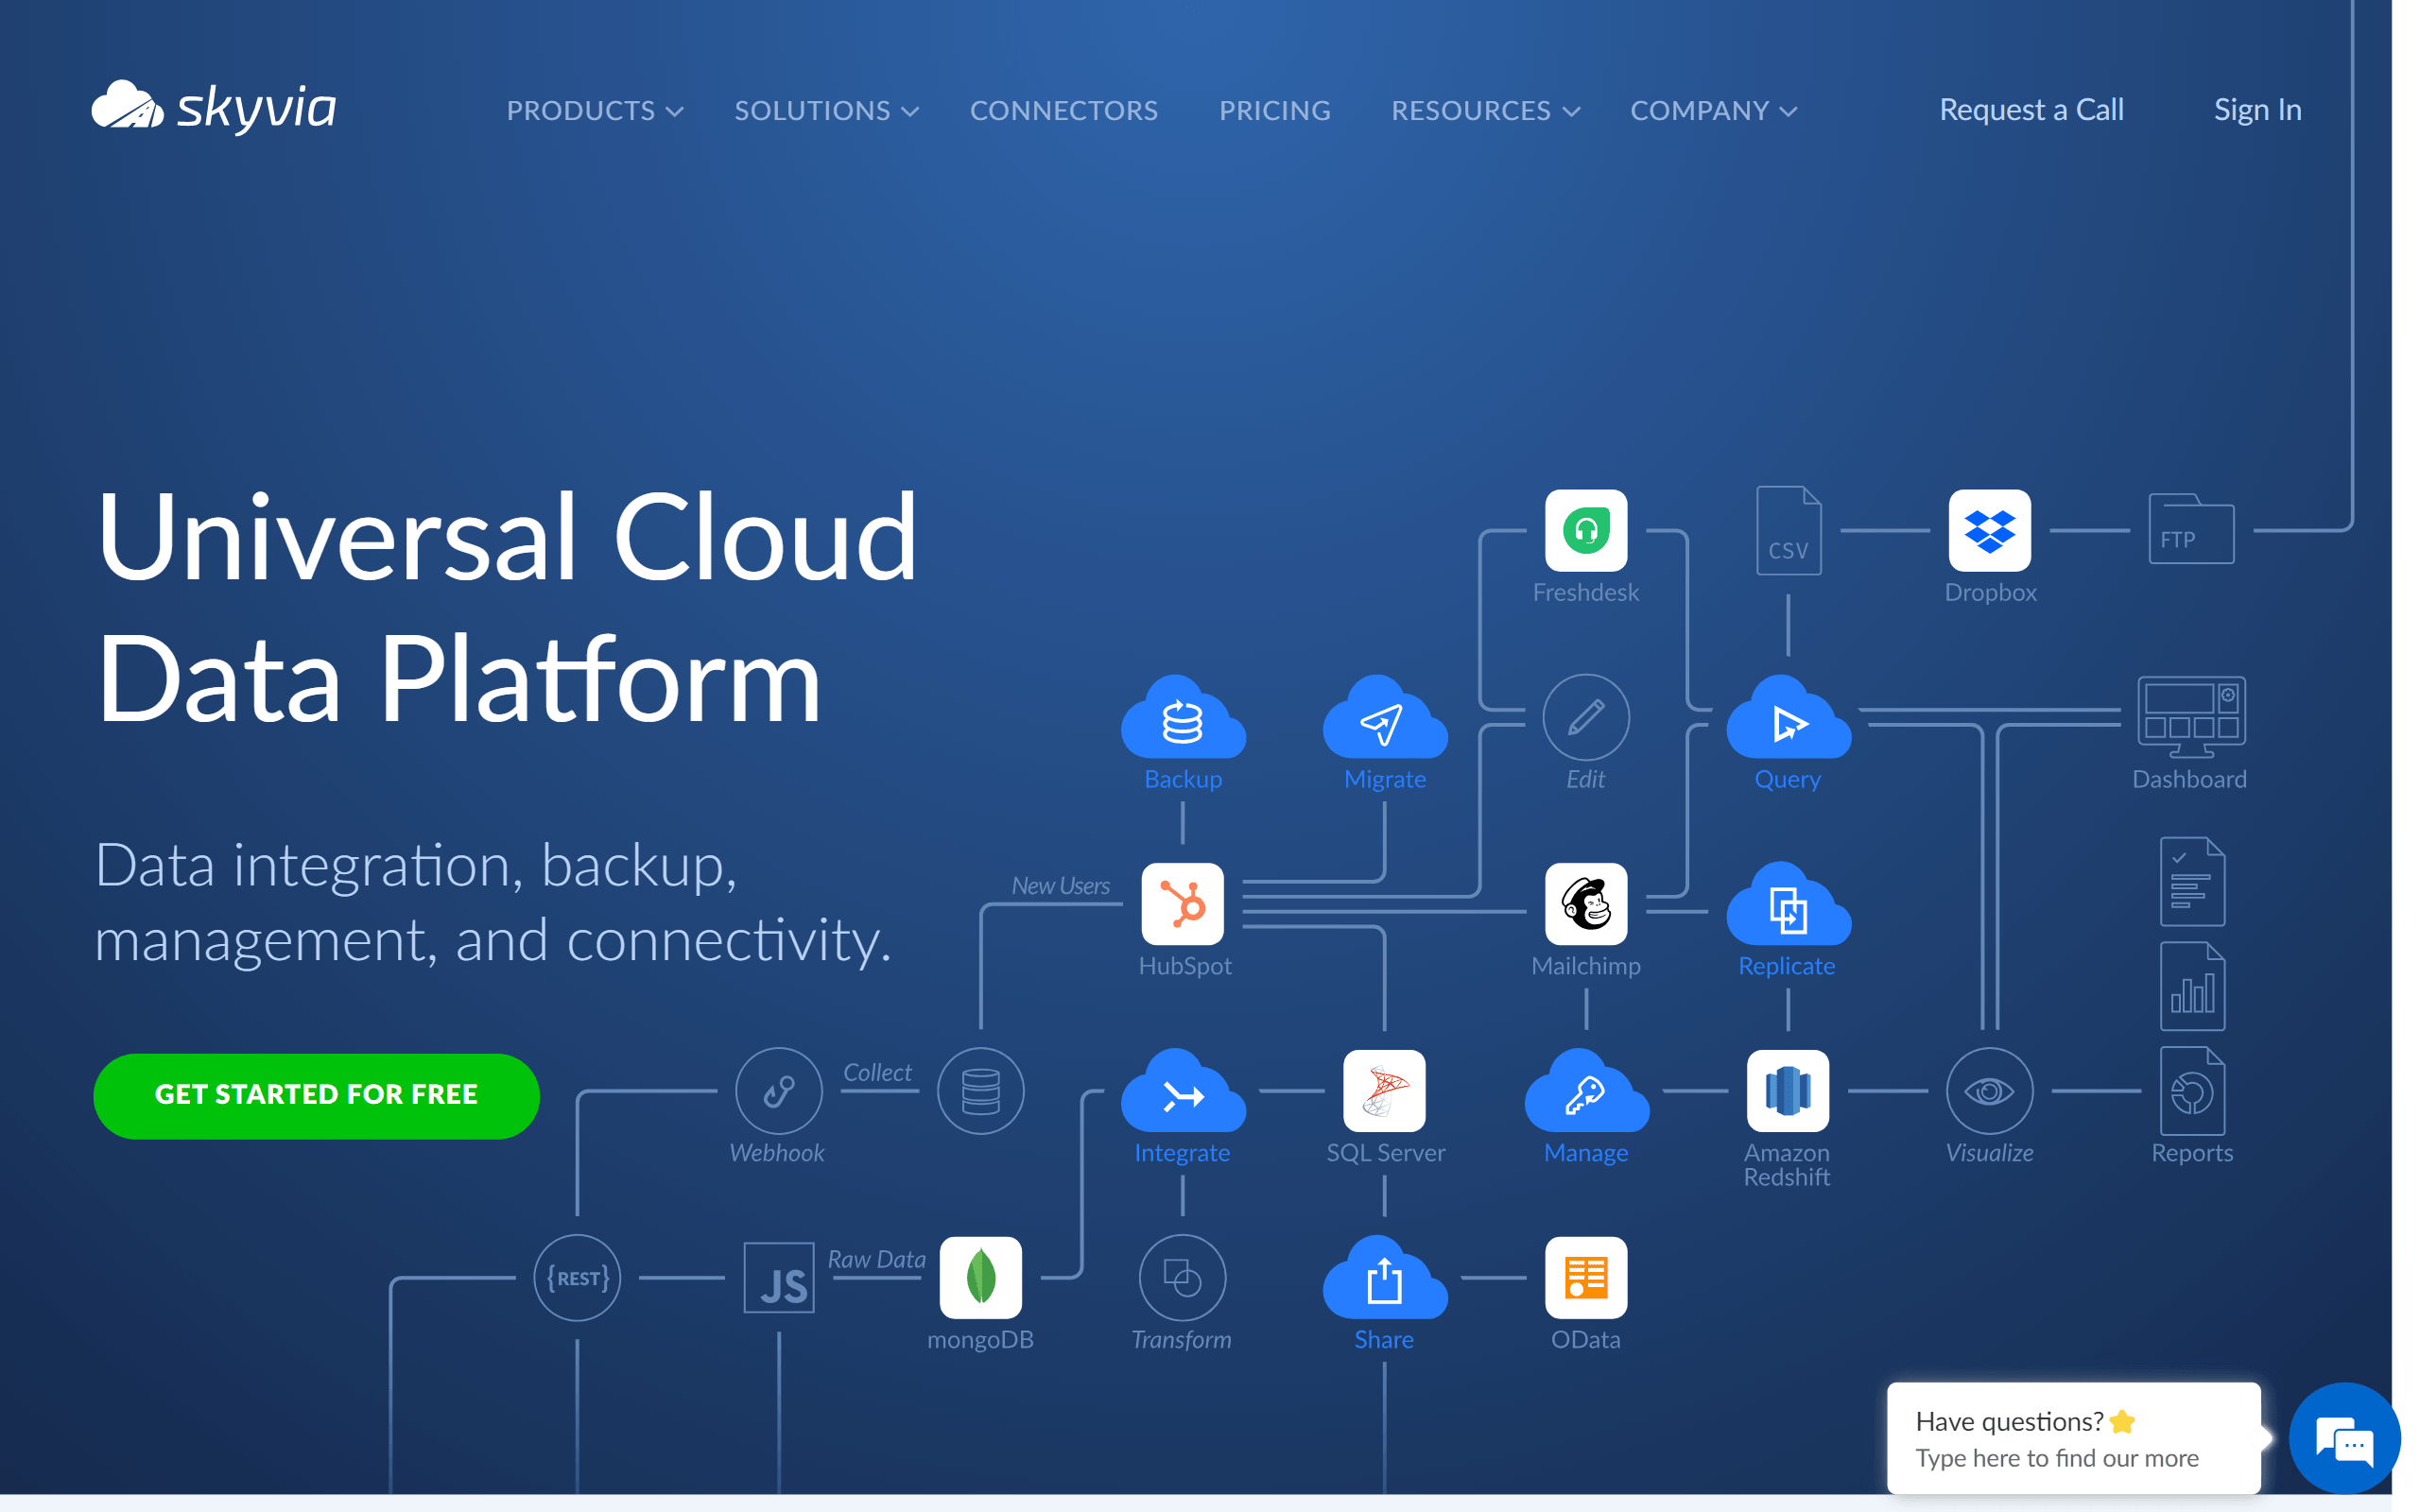Click the 'Raw Data' label
2420x1512 pixels.
pos(876,1259)
